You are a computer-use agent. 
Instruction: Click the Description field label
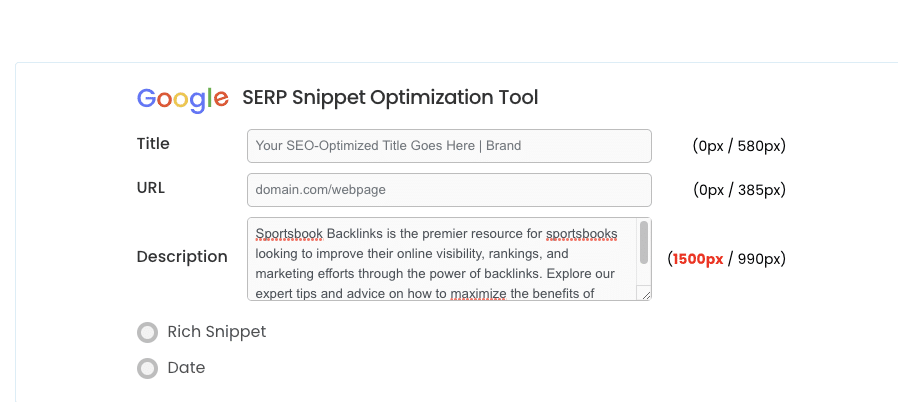182,257
